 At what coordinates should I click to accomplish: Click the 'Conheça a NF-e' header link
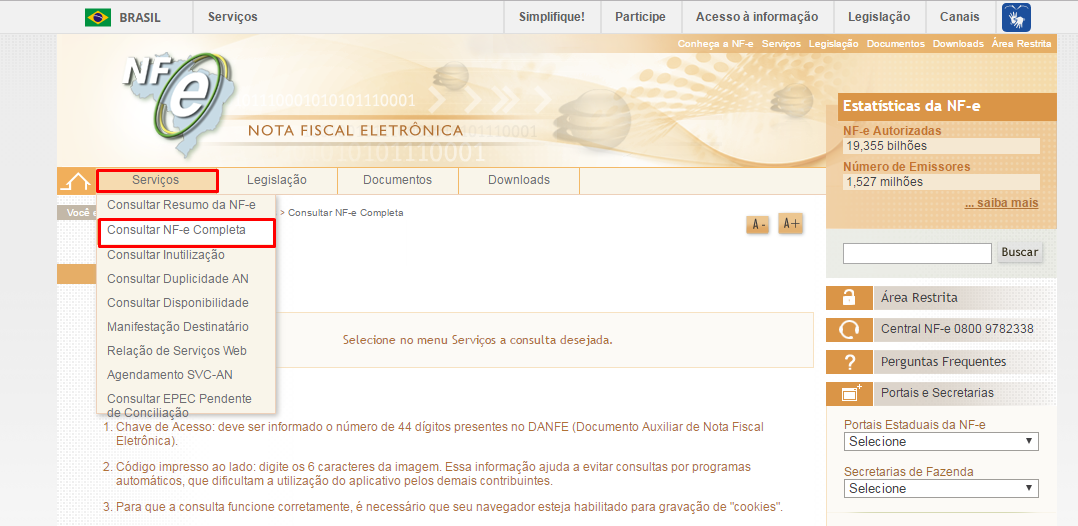[715, 43]
